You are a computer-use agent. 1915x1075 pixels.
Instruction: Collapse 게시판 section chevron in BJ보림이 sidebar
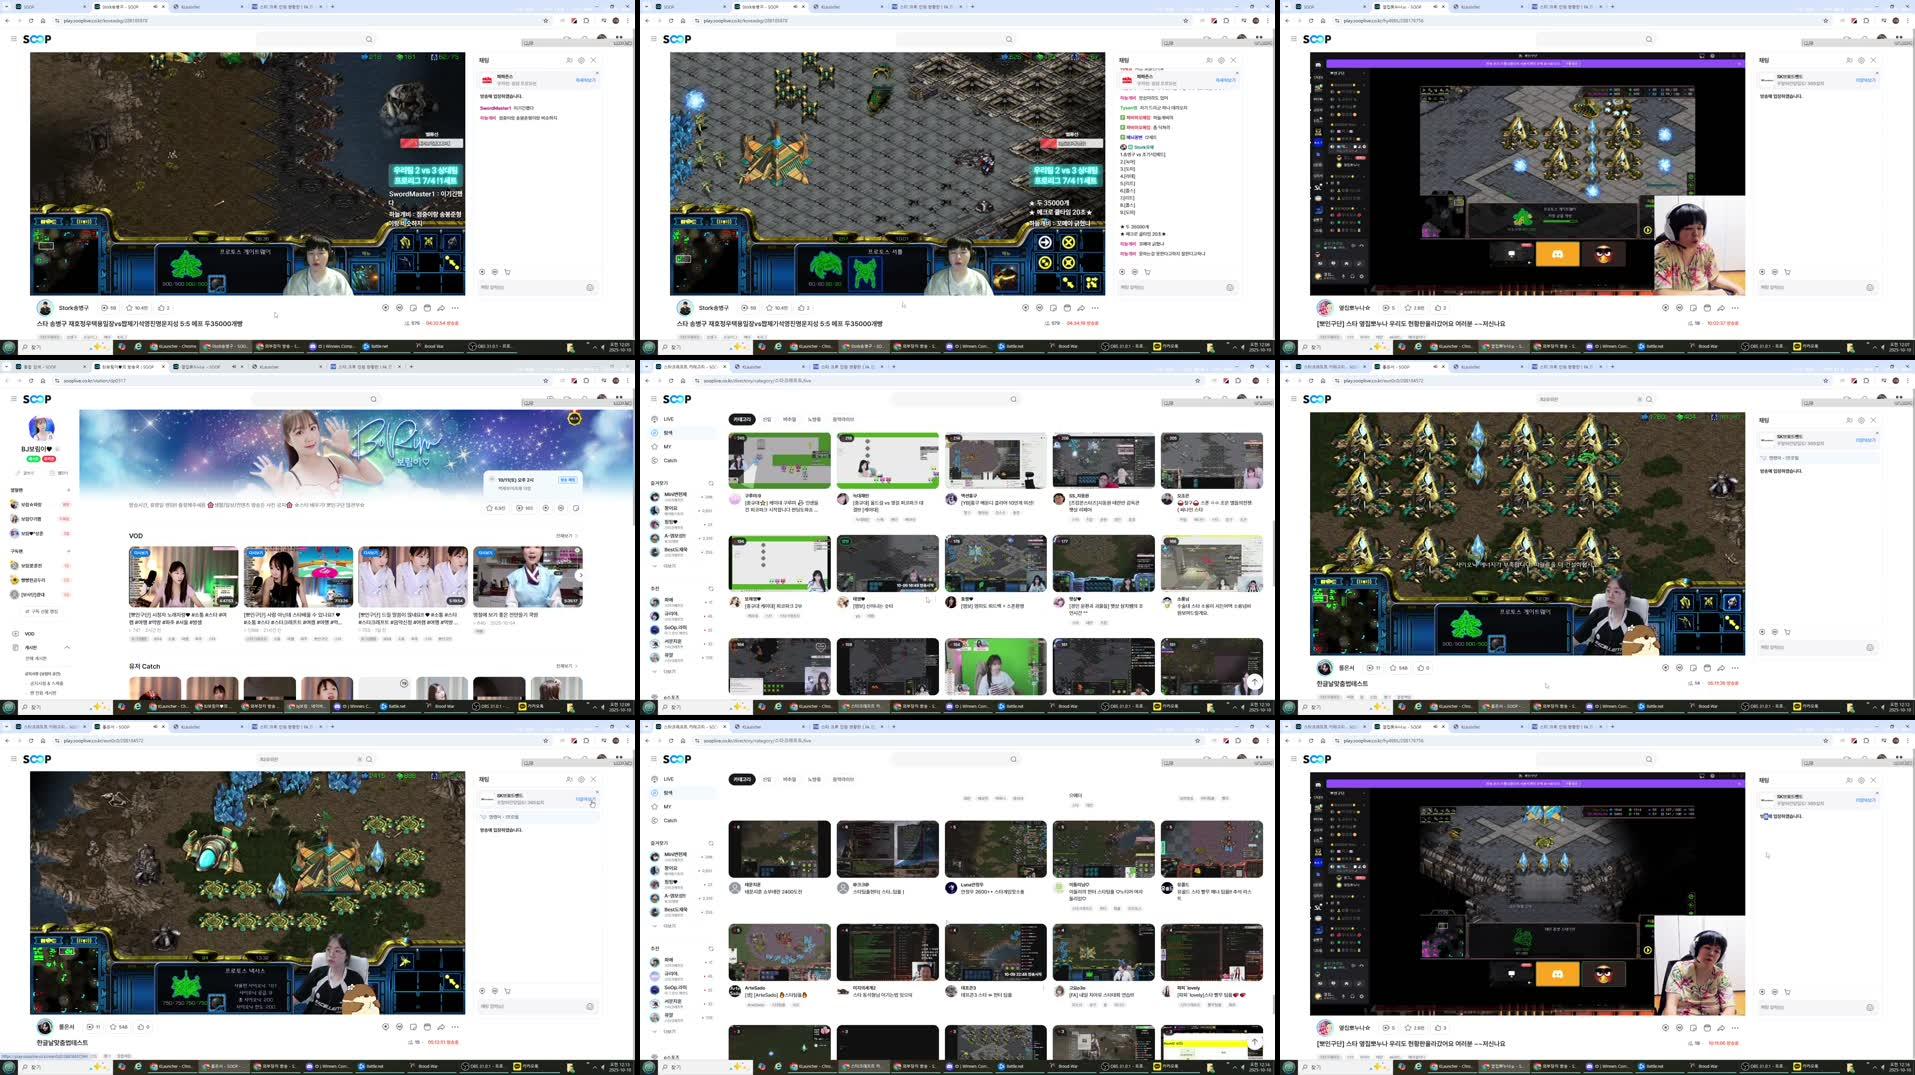tap(67, 648)
